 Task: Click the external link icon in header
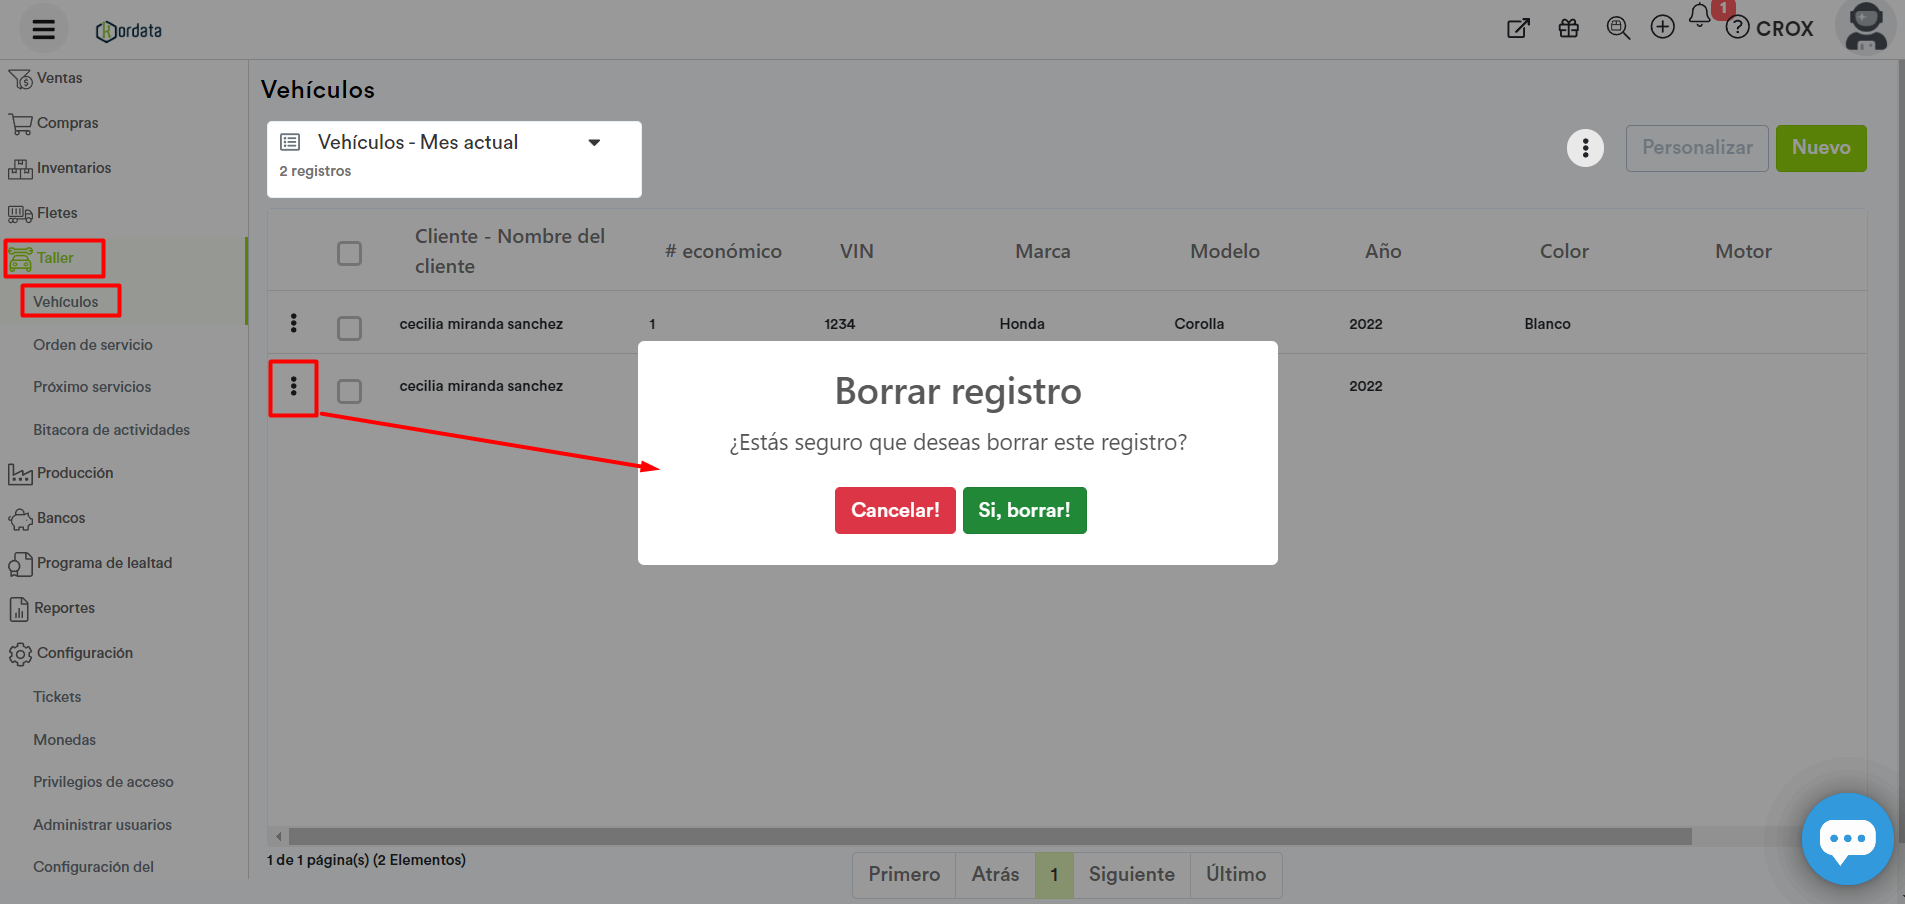pyautogui.click(x=1518, y=29)
